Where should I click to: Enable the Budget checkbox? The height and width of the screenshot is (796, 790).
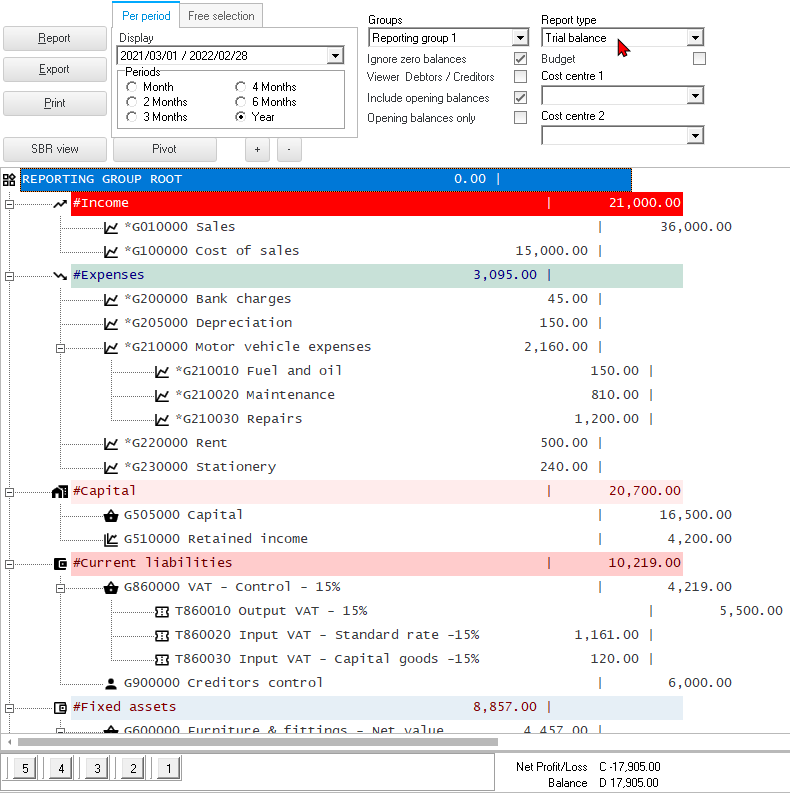tap(699, 59)
